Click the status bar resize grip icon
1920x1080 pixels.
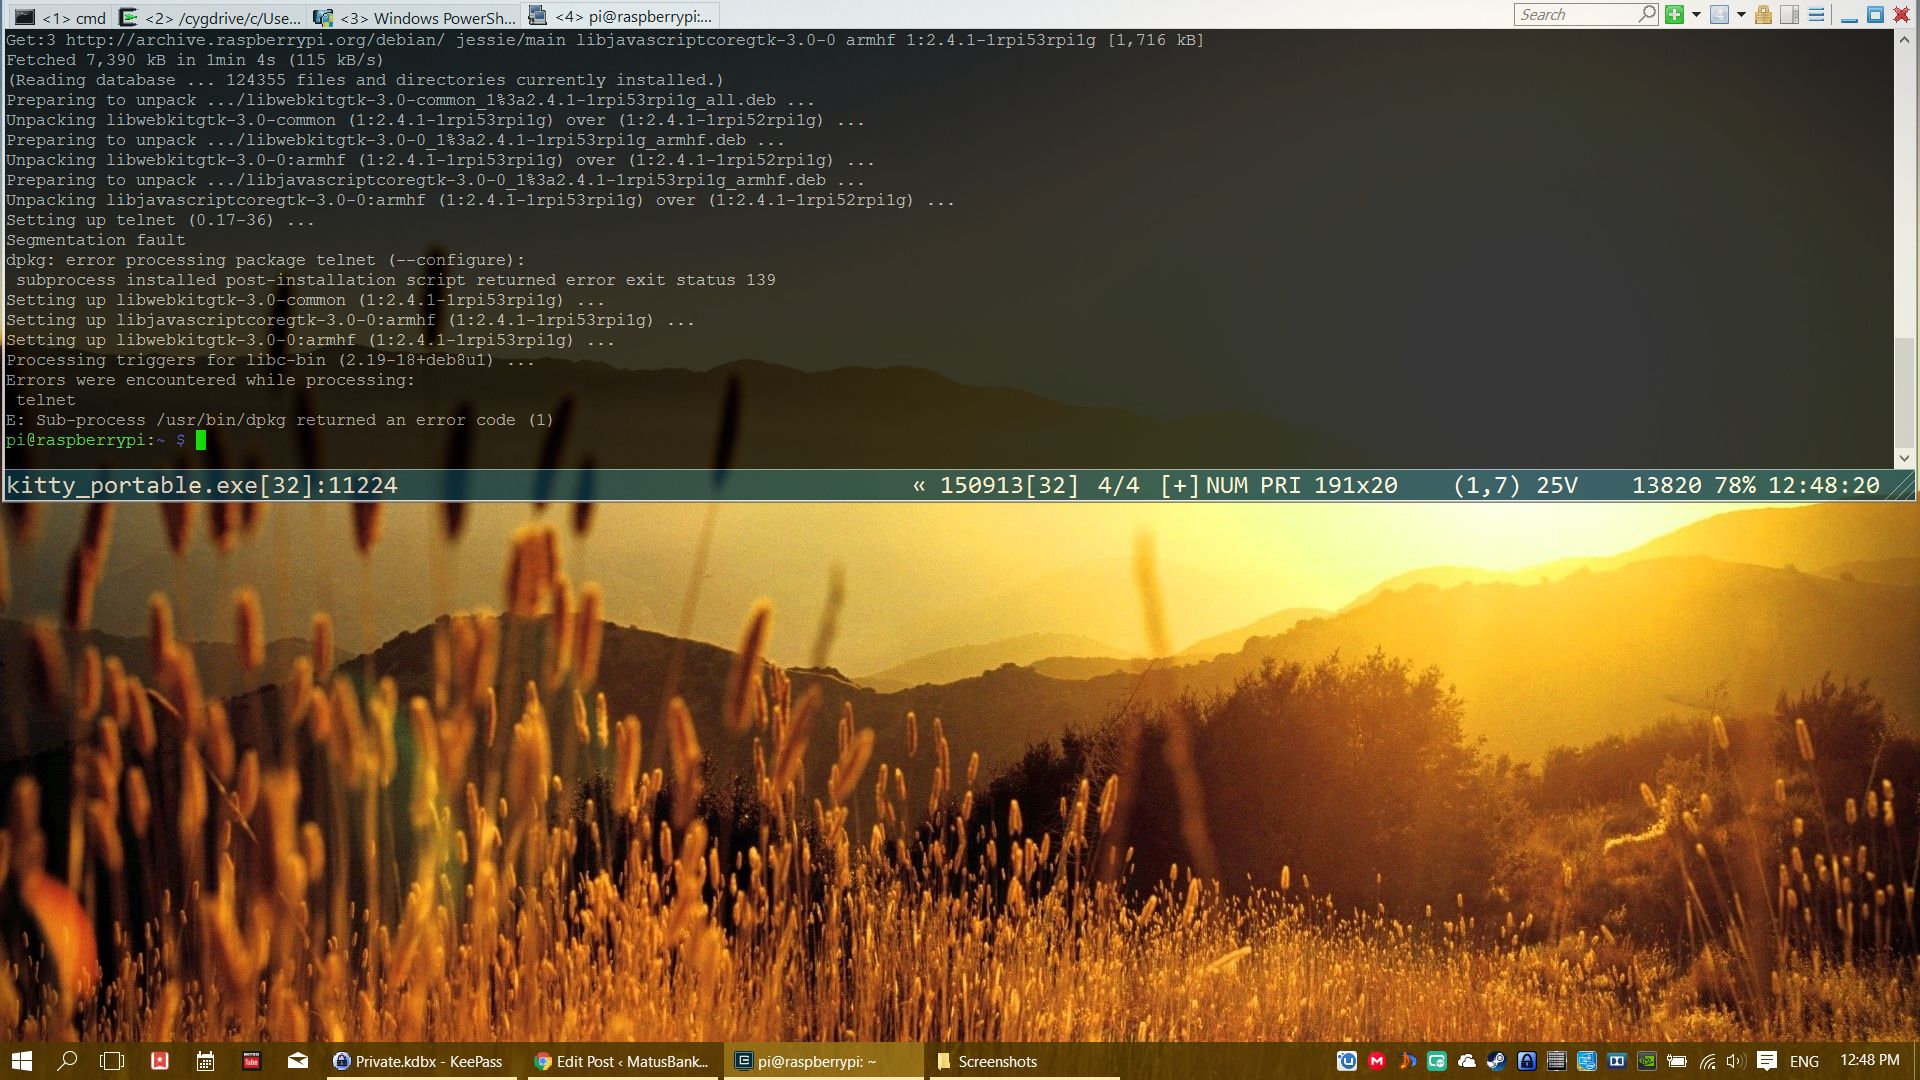point(1901,486)
